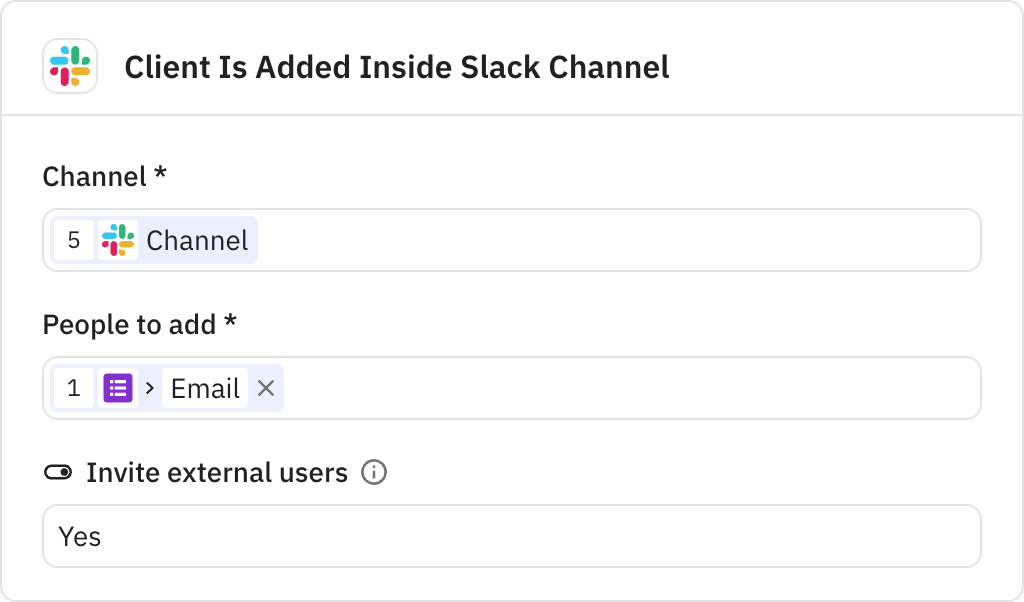Click inside the People to add field
Screen dimensions: 1024x602
coord(600,388)
